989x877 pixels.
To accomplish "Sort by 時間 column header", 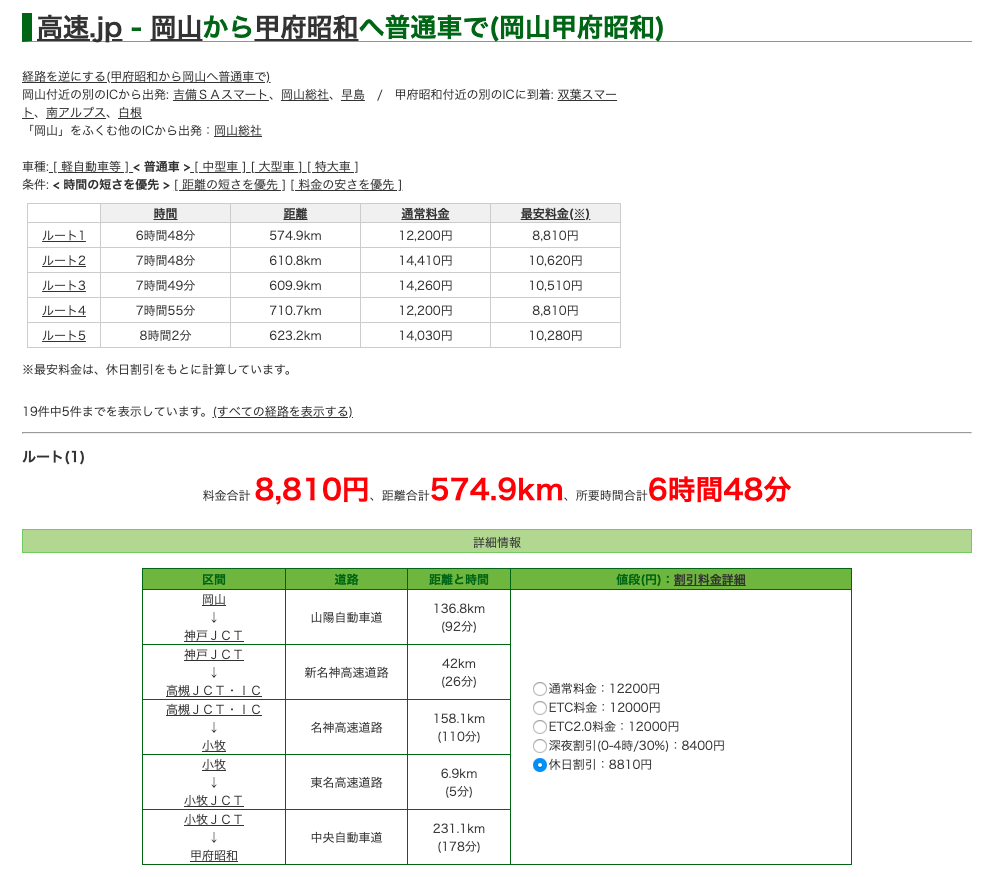I will tap(165, 214).
